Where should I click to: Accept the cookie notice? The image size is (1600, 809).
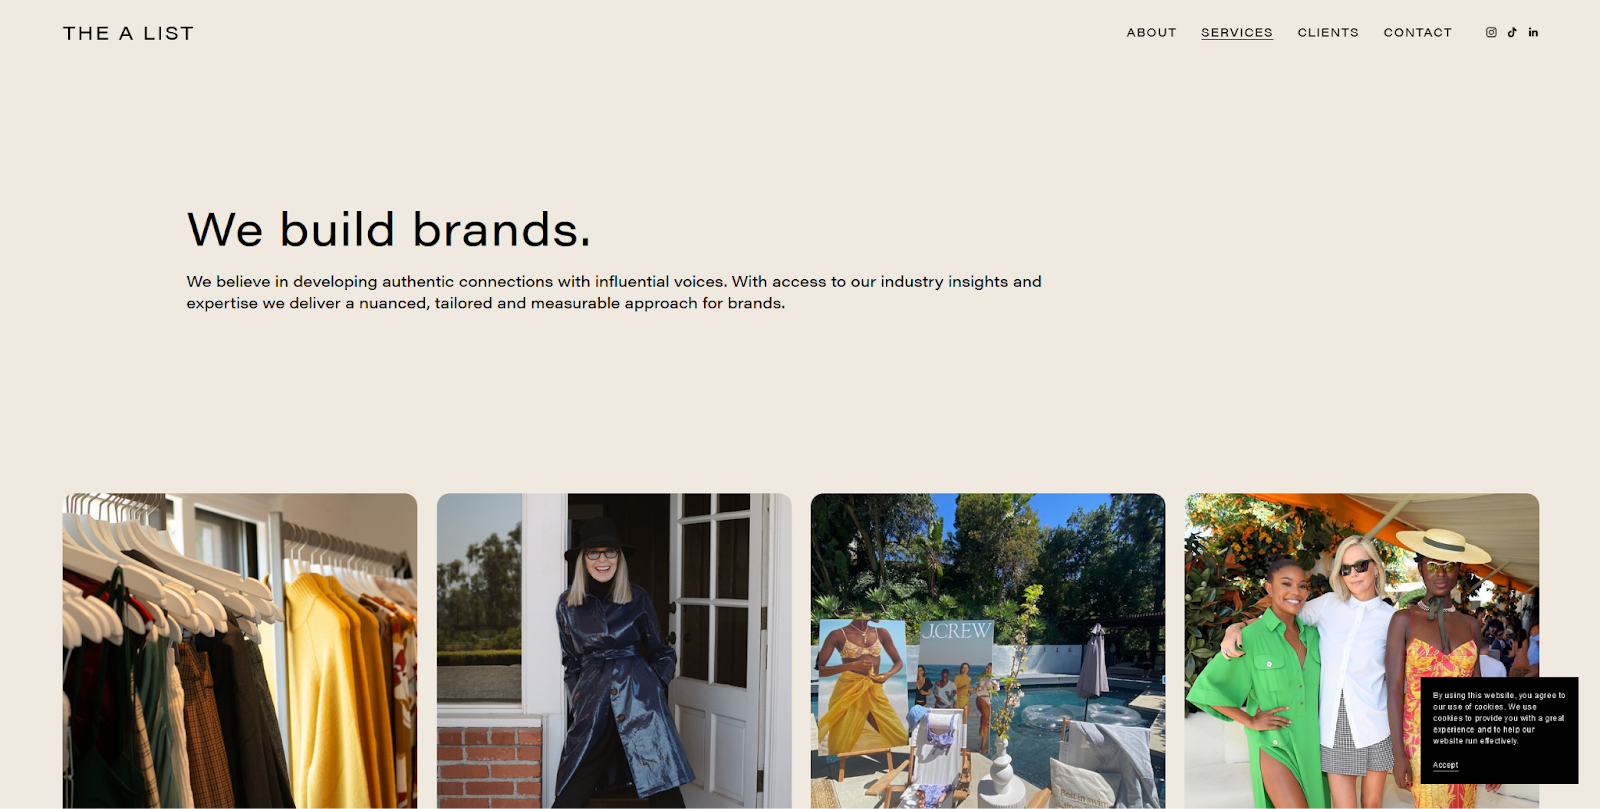coord(1445,765)
